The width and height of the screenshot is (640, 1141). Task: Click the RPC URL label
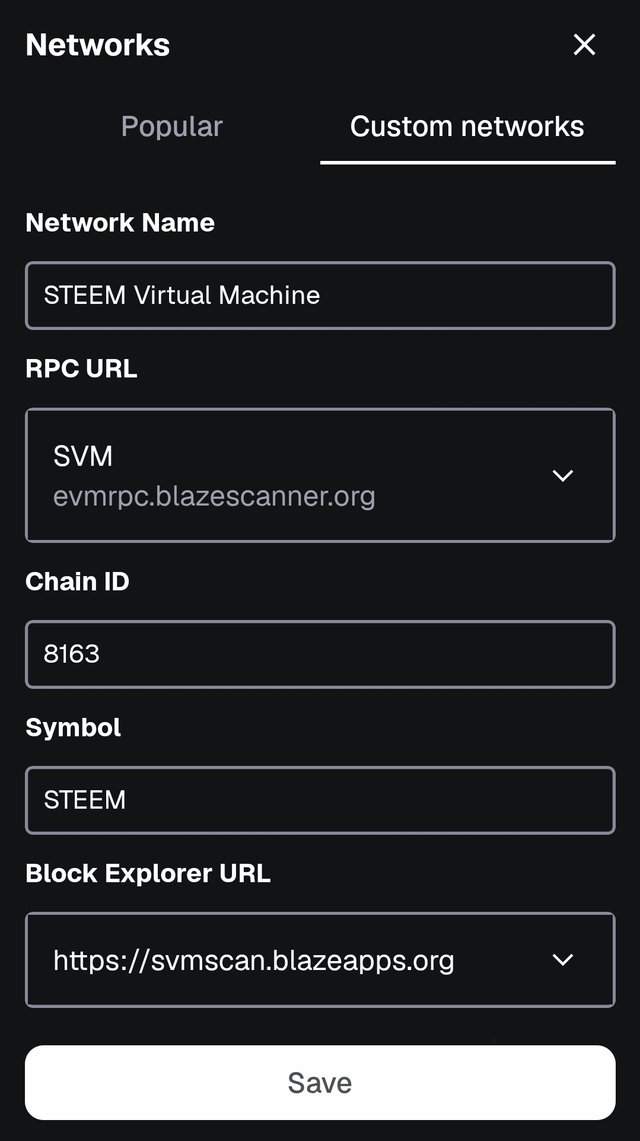pyautogui.click(x=81, y=368)
